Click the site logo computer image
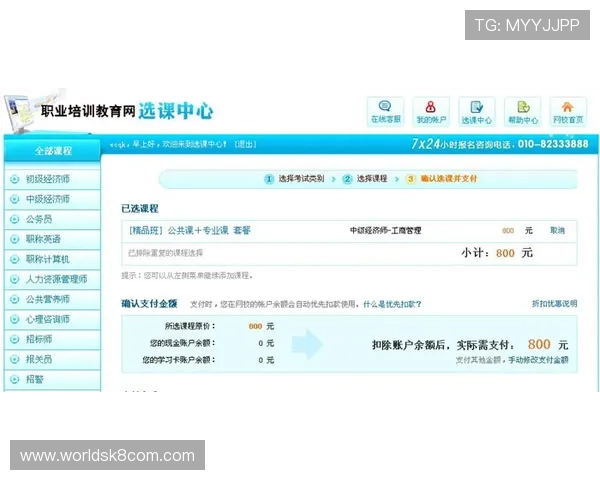The height and width of the screenshot is (480, 600). point(22,112)
